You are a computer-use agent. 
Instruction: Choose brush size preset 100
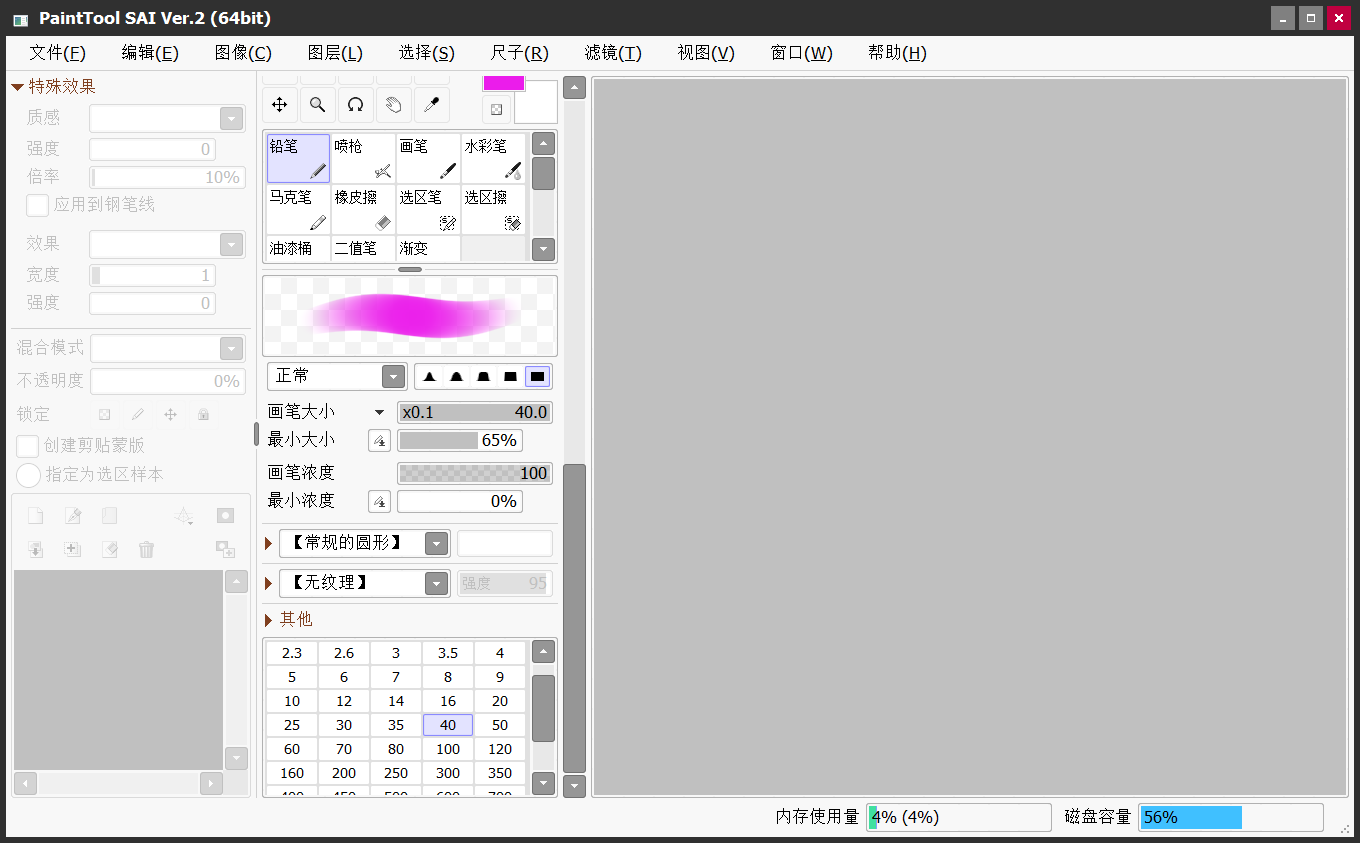pos(447,749)
